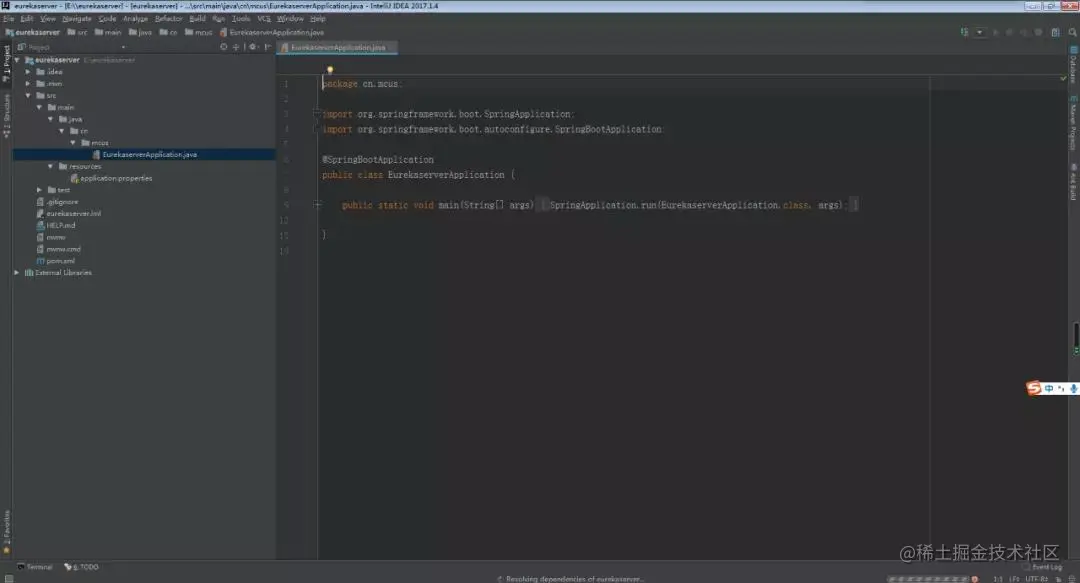Open the Help menu
The image size is (1080, 583).
point(318,19)
